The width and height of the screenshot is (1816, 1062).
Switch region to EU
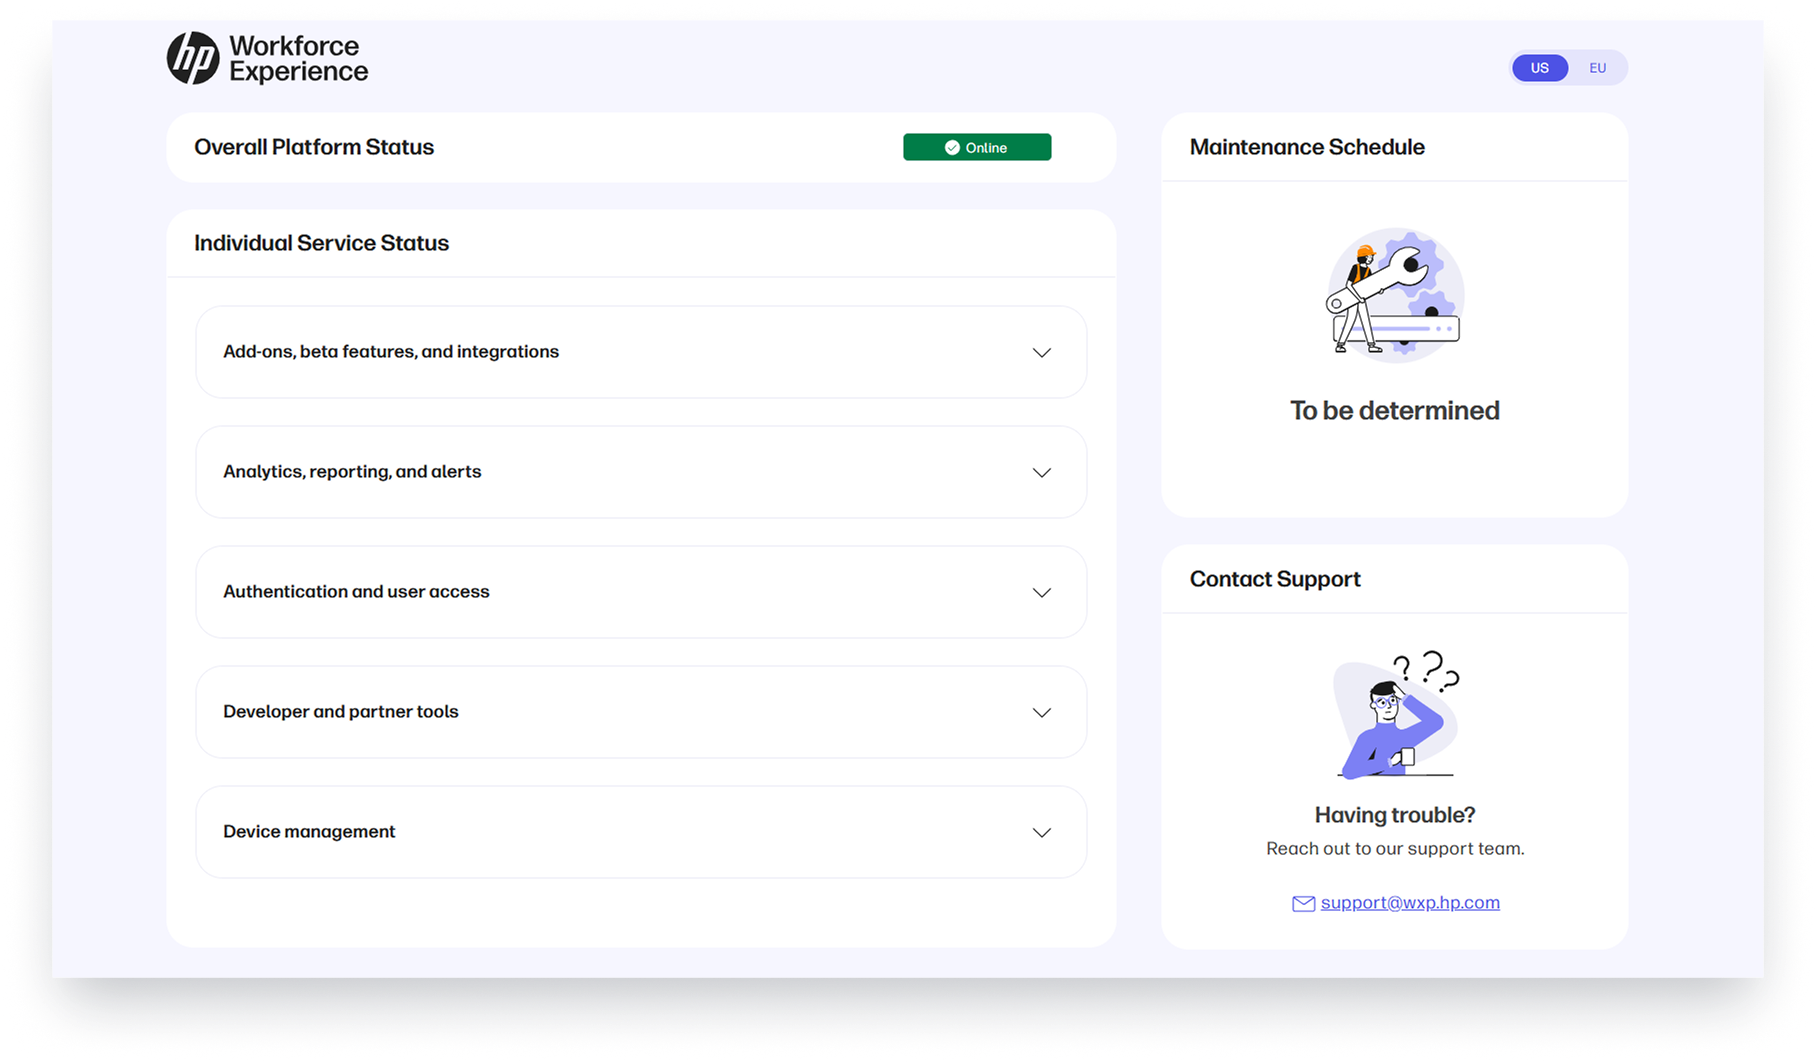click(1597, 68)
